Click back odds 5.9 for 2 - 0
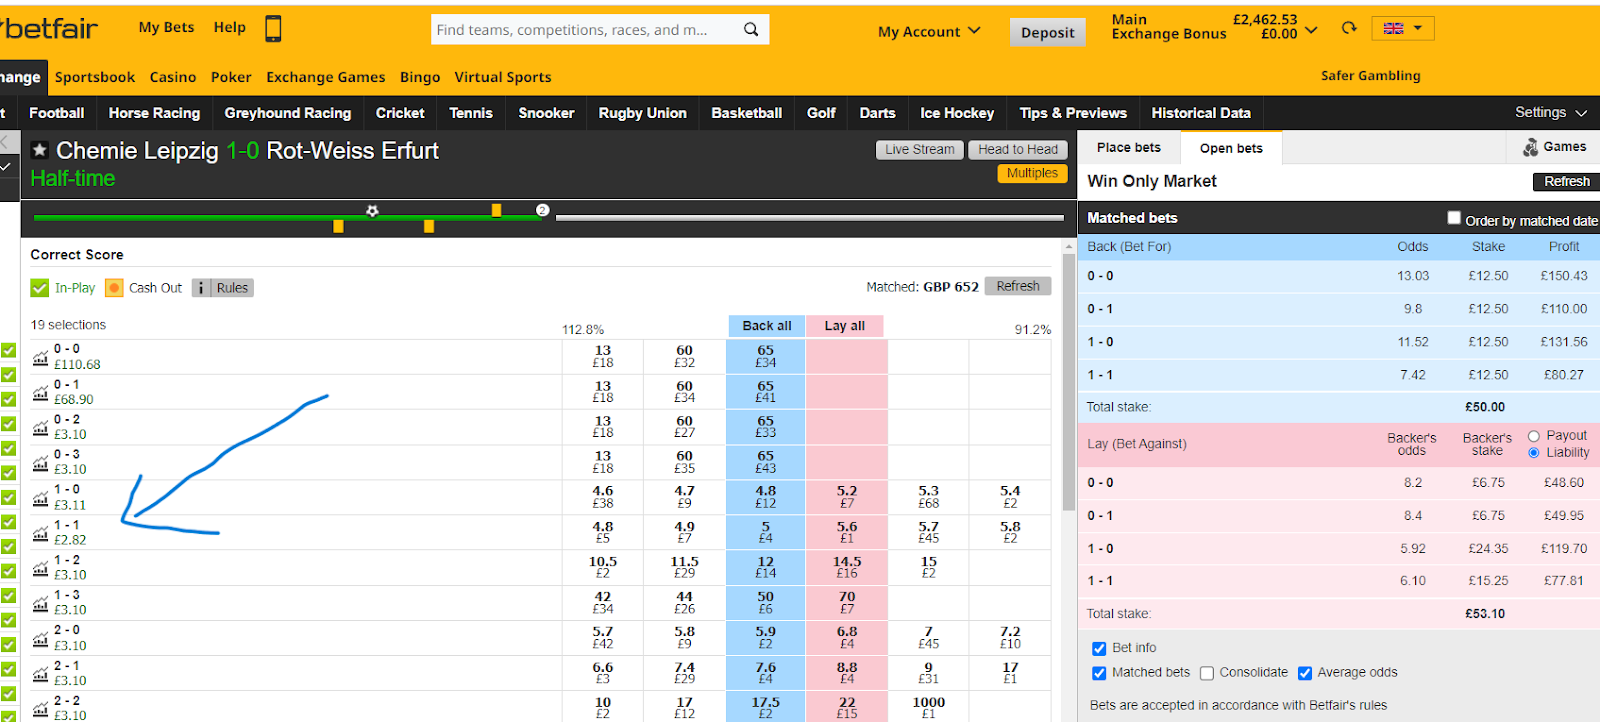 click(766, 637)
